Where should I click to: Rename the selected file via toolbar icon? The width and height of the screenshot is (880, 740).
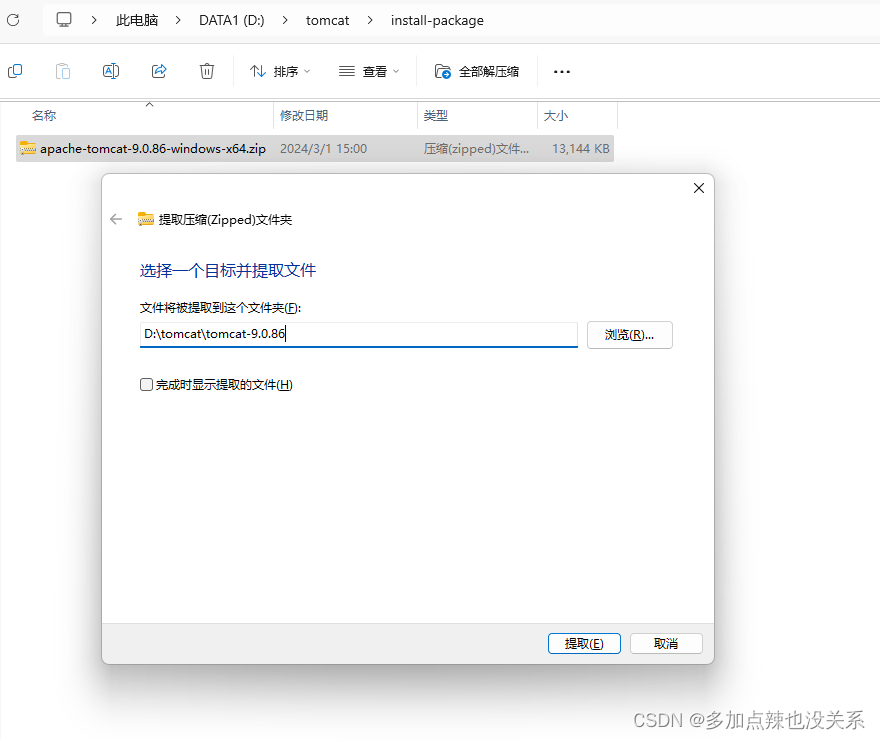coord(111,71)
